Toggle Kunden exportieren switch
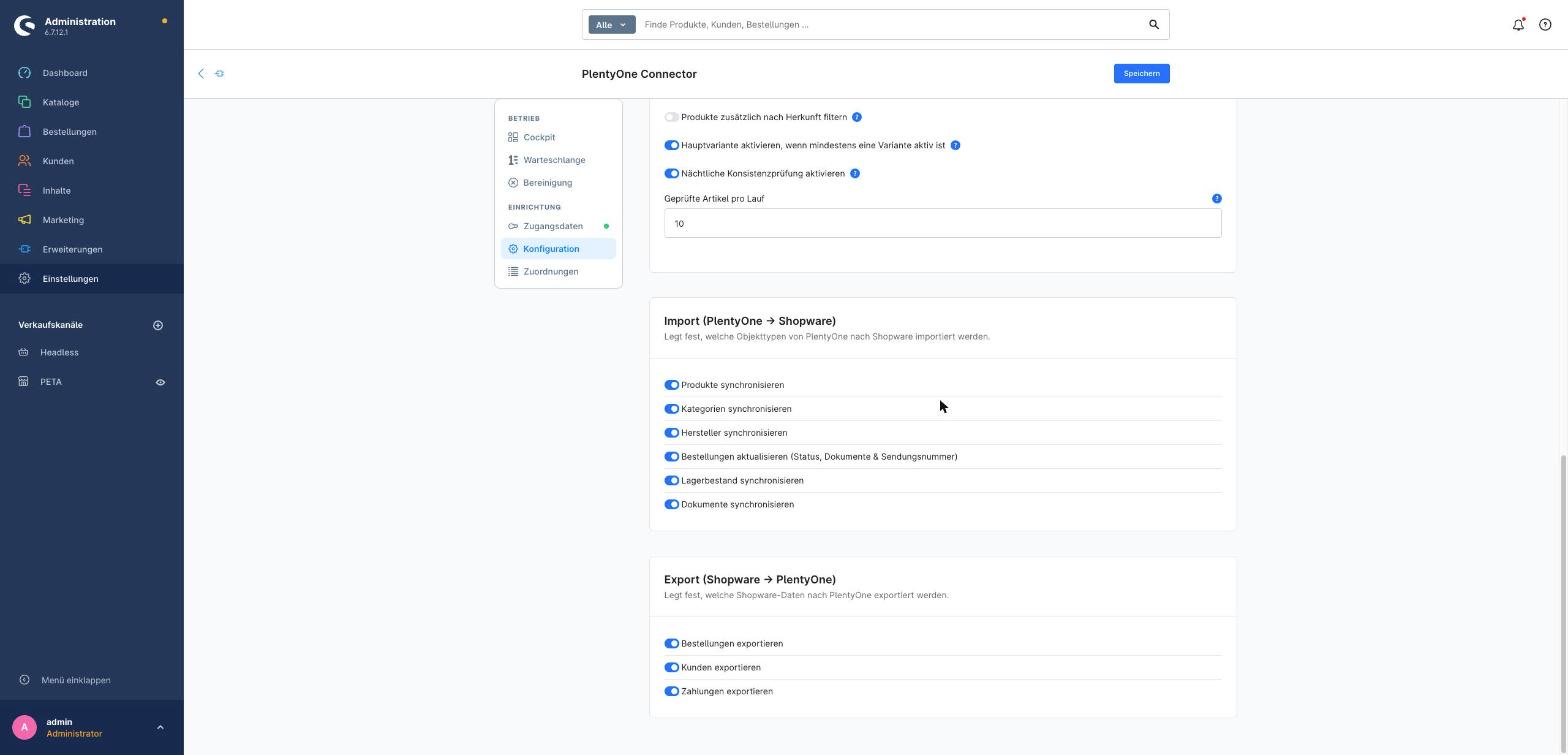This screenshot has height=755, width=1568. pos(671,668)
